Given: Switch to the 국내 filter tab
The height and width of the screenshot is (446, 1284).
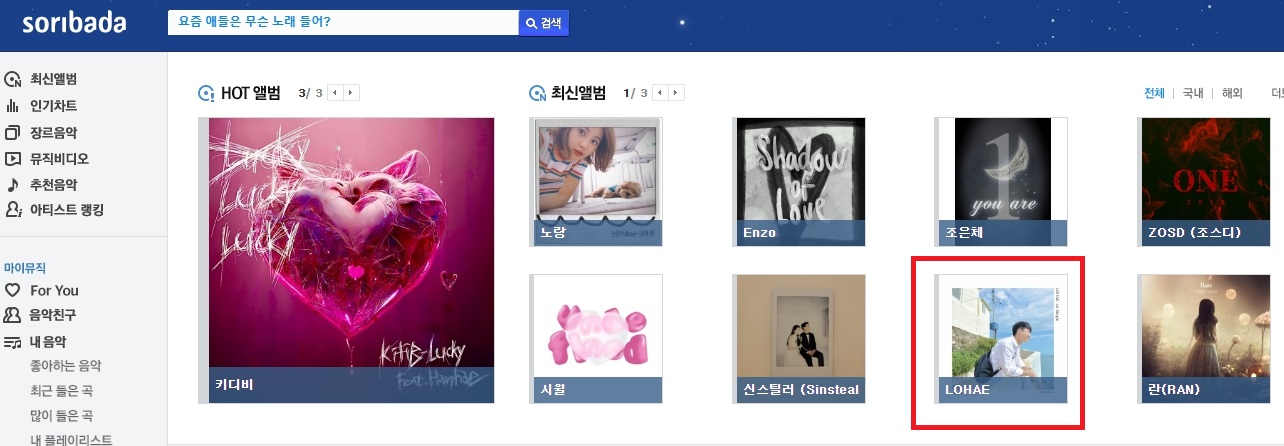Looking at the screenshot, I should [x=1193, y=93].
